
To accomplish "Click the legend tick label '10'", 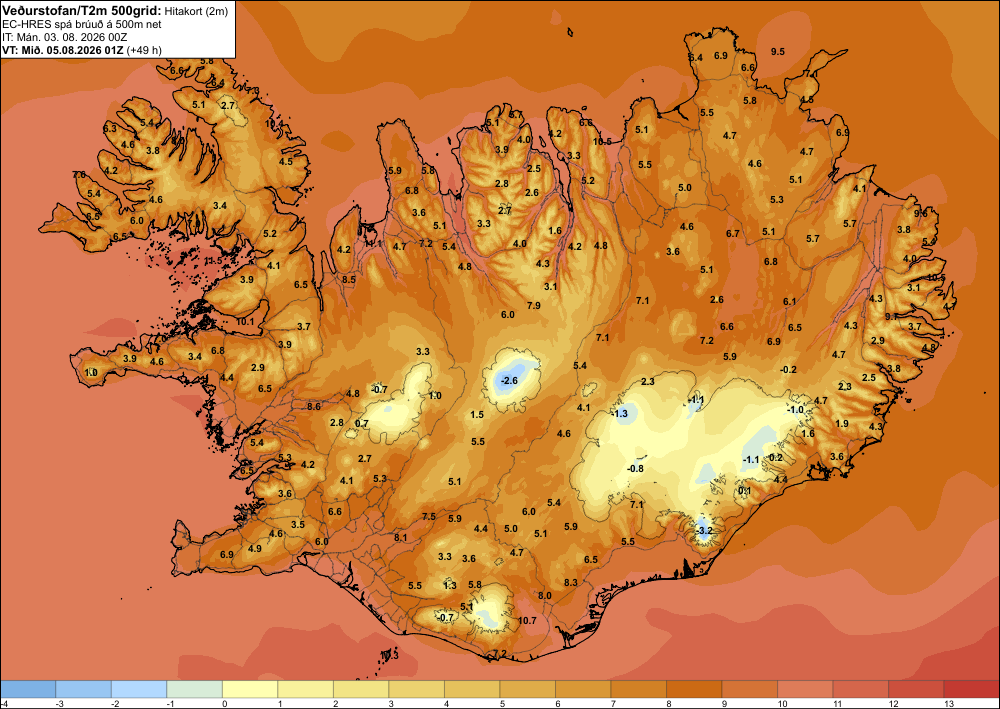I will pyautogui.click(x=781, y=703).
